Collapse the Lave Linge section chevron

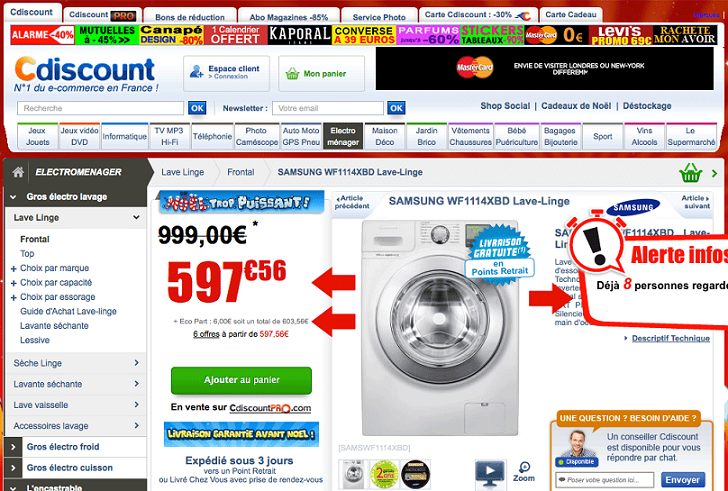point(136,217)
